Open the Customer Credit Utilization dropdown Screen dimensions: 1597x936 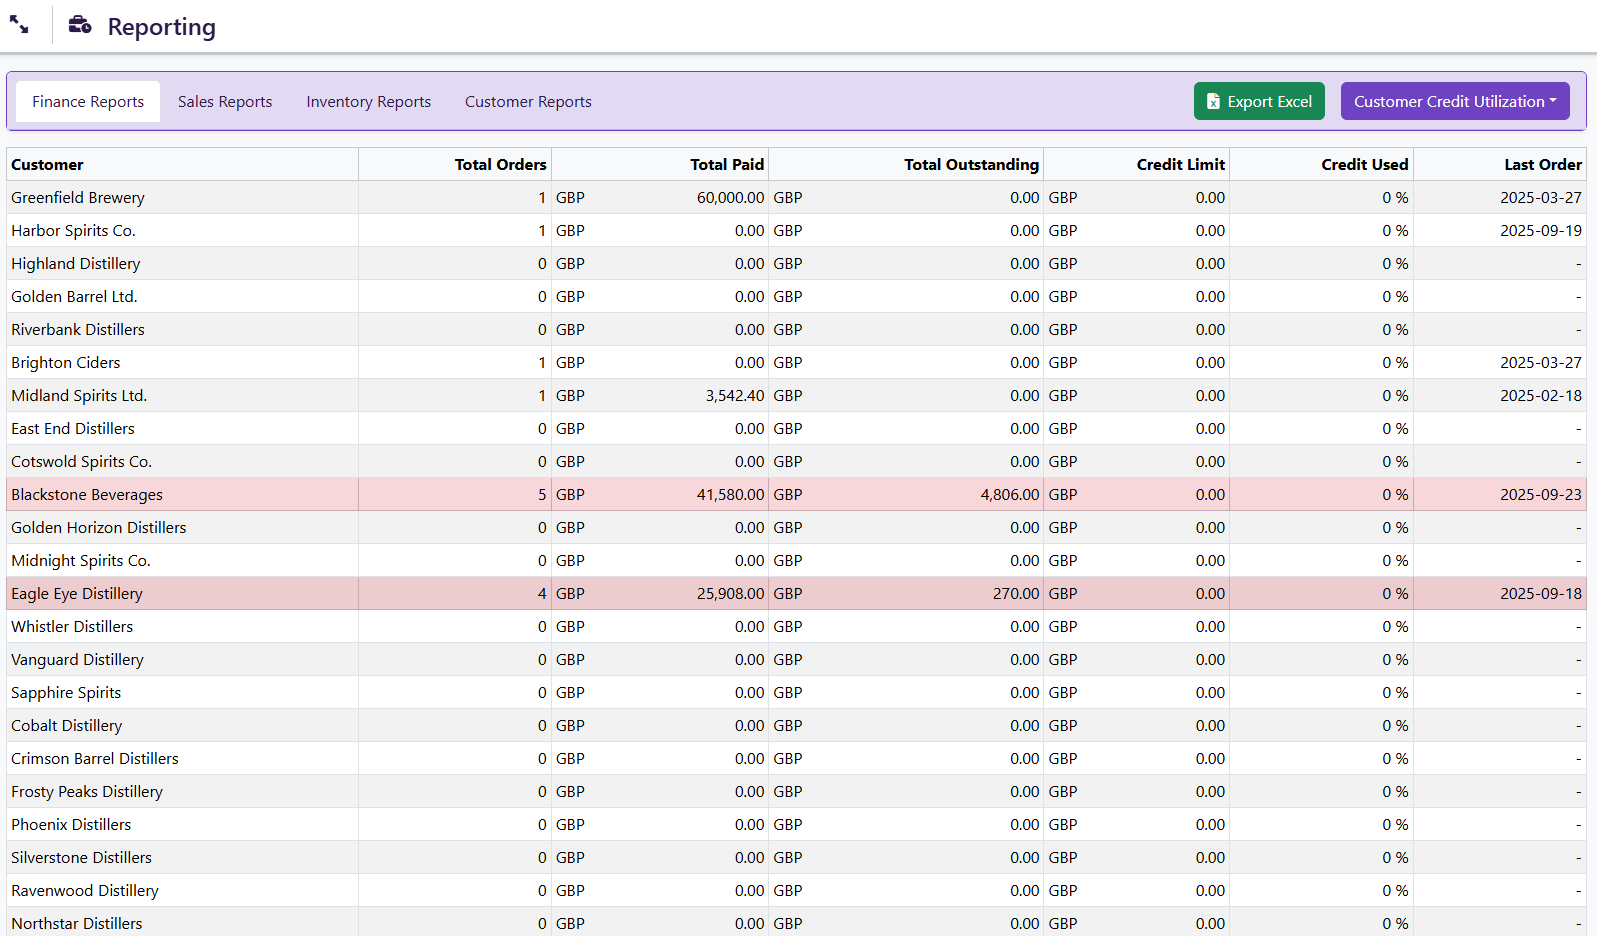1454,101
